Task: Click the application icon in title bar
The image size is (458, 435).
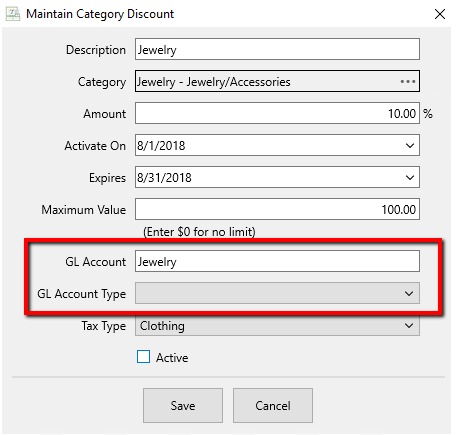Action: (x=13, y=14)
